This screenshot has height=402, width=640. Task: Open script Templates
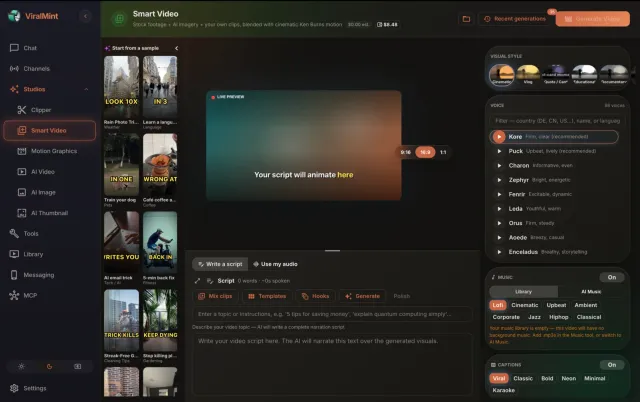point(267,296)
